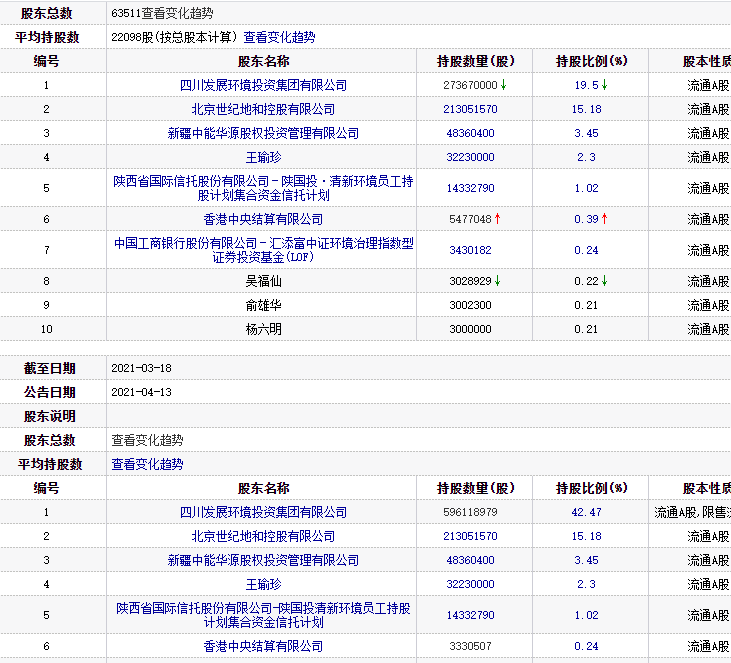Click second table's percentage value 0.24 for 香港中央结算
The width and height of the screenshot is (731, 663).
(x=586, y=646)
